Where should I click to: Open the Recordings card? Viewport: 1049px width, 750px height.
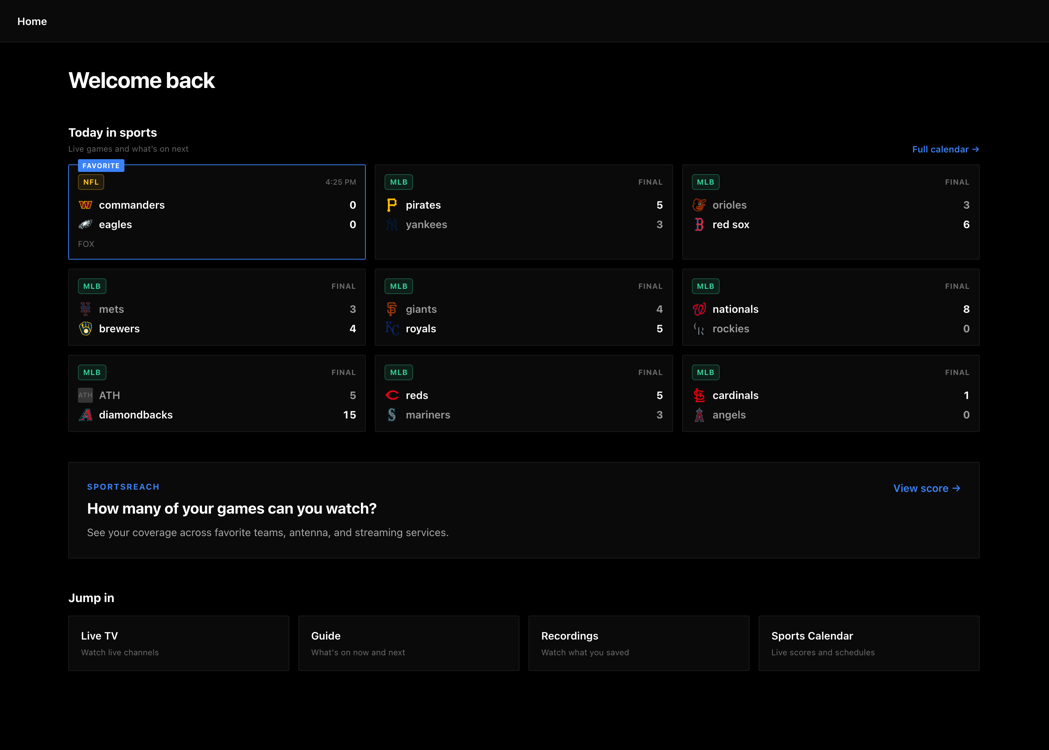pos(639,643)
